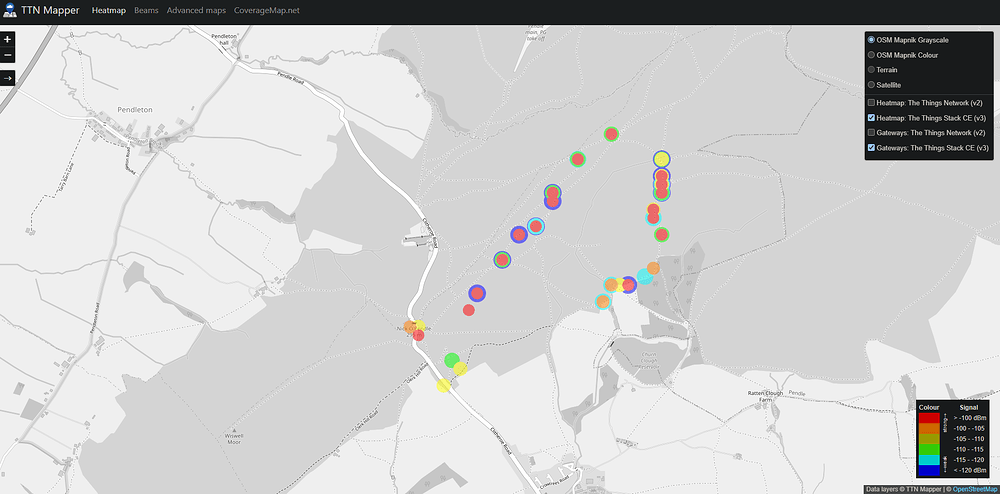Click the bright green heatmap point near Clitheroe Road
The width and height of the screenshot is (1000, 494).
click(452, 361)
